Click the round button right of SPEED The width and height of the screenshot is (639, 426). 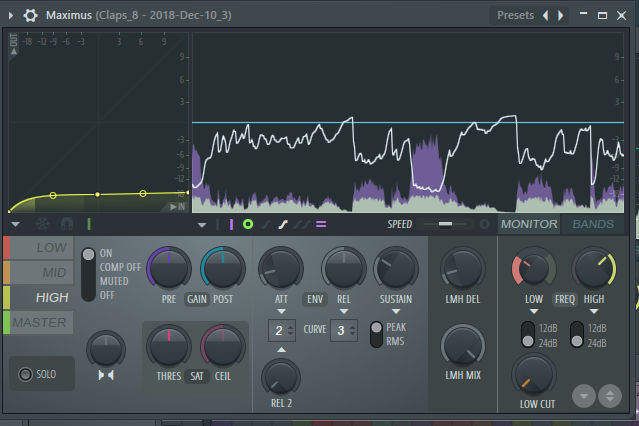coord(485,224)
